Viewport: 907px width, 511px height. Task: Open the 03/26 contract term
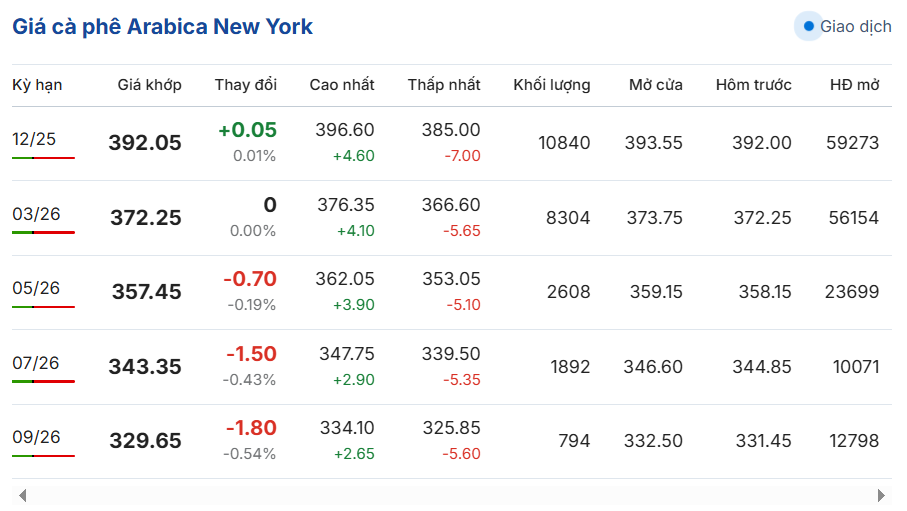[36, 214]
